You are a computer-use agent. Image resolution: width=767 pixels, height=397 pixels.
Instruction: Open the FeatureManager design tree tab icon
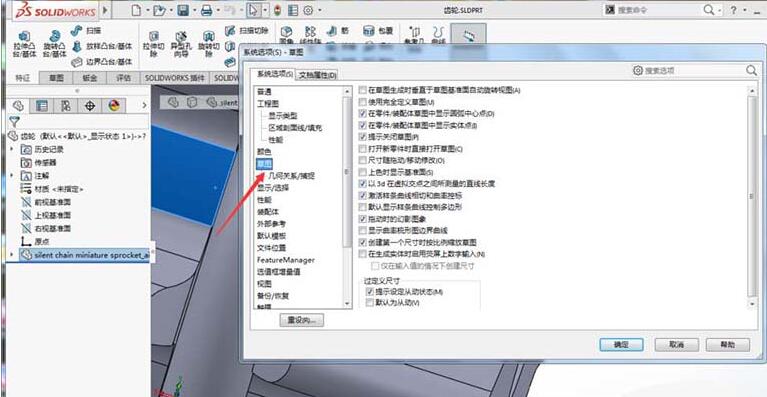18,106
